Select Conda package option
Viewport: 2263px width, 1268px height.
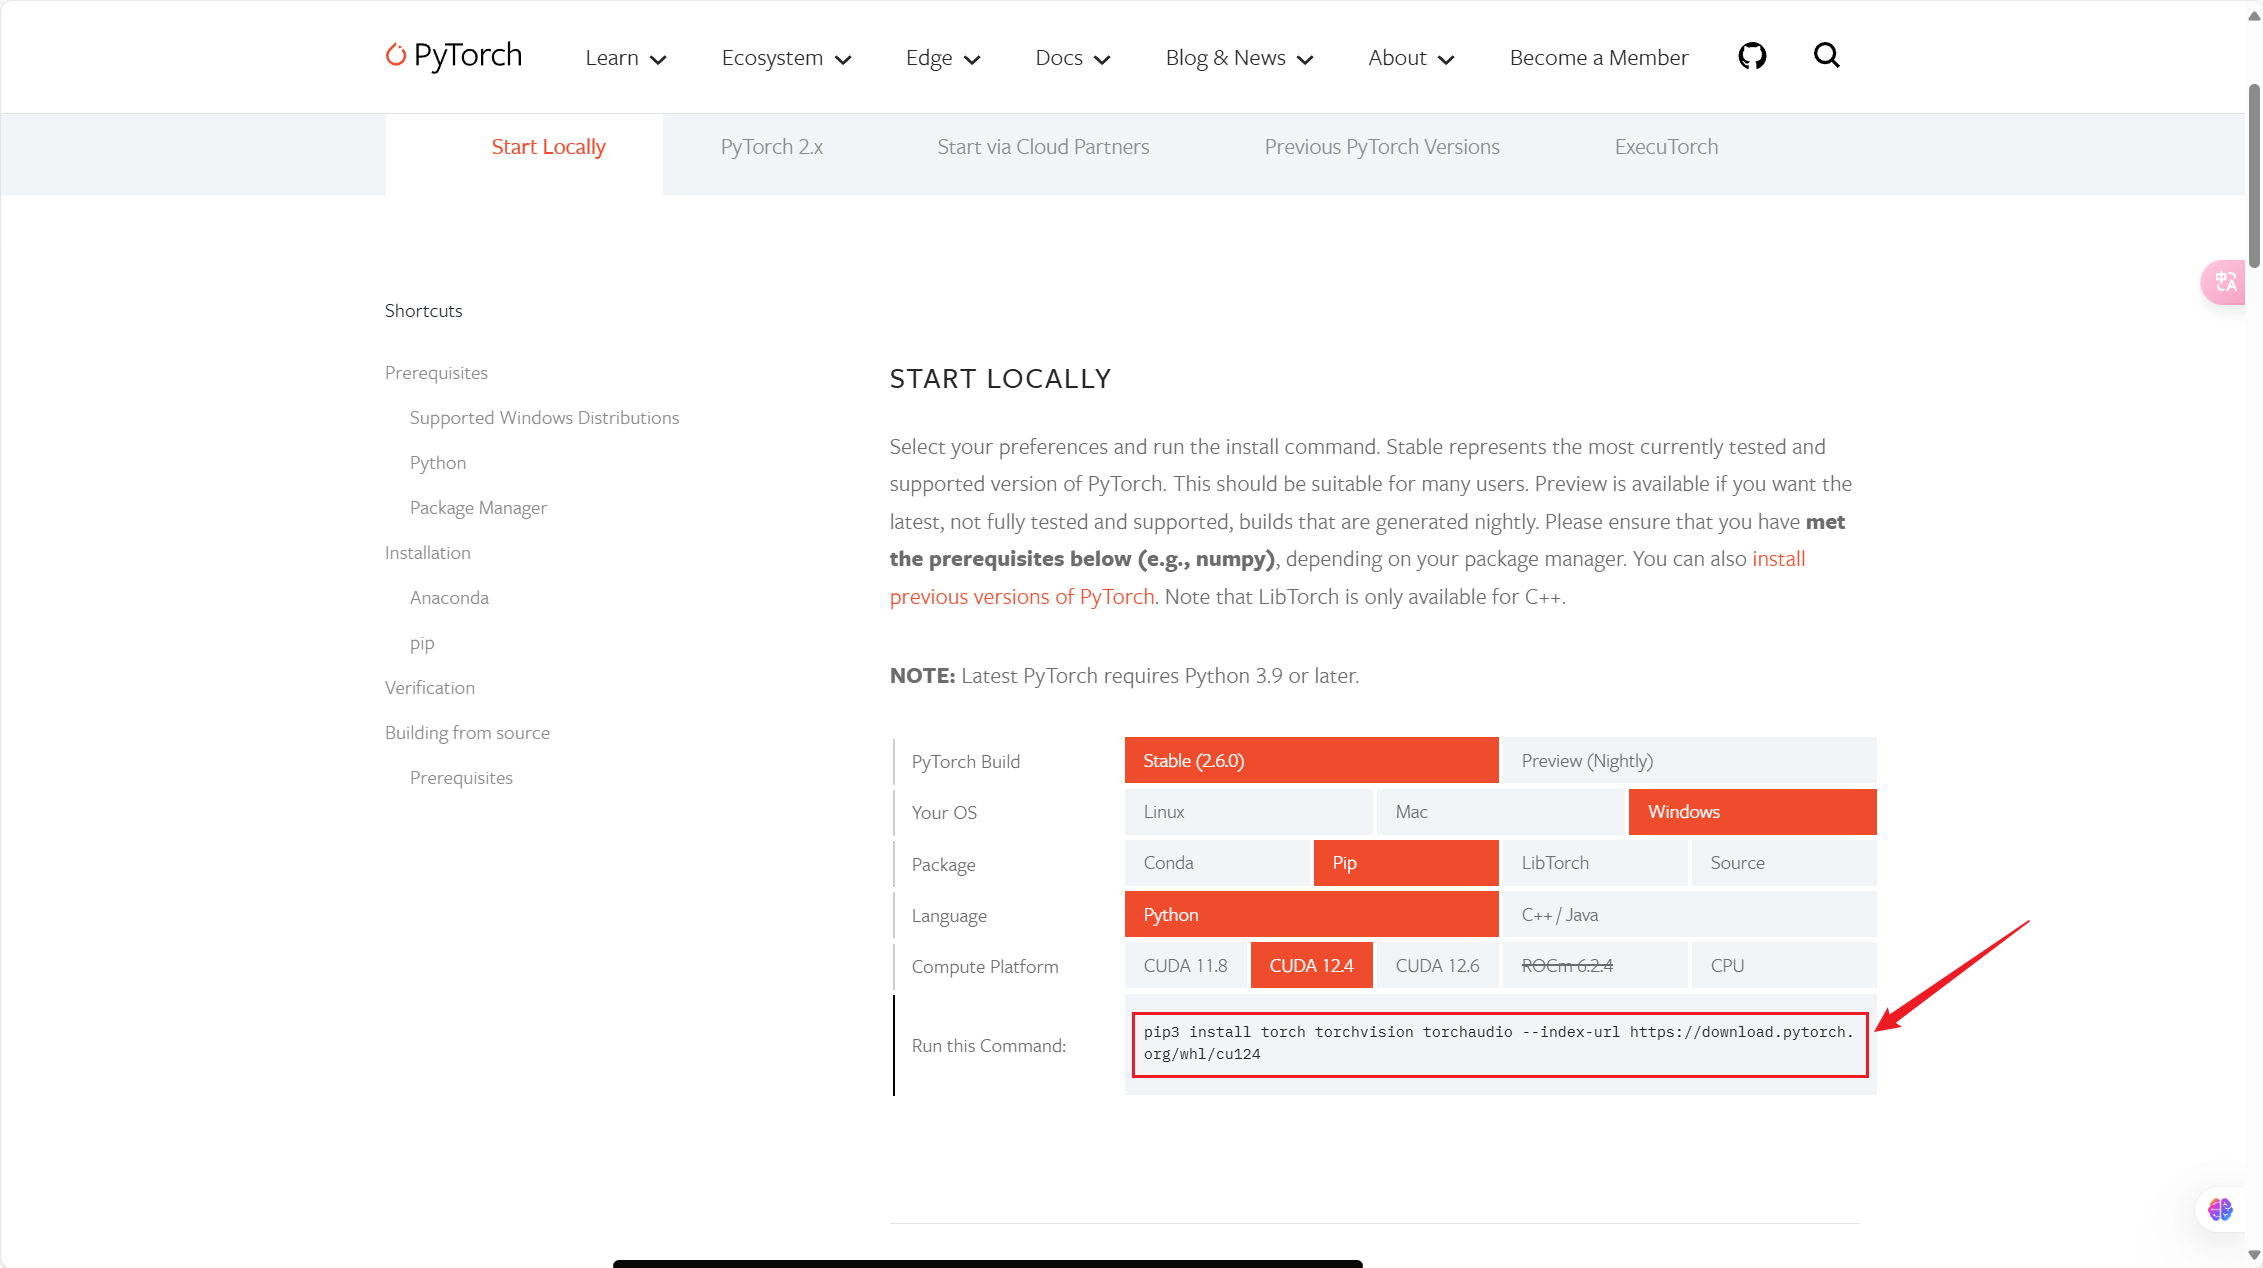(1217, 863)
